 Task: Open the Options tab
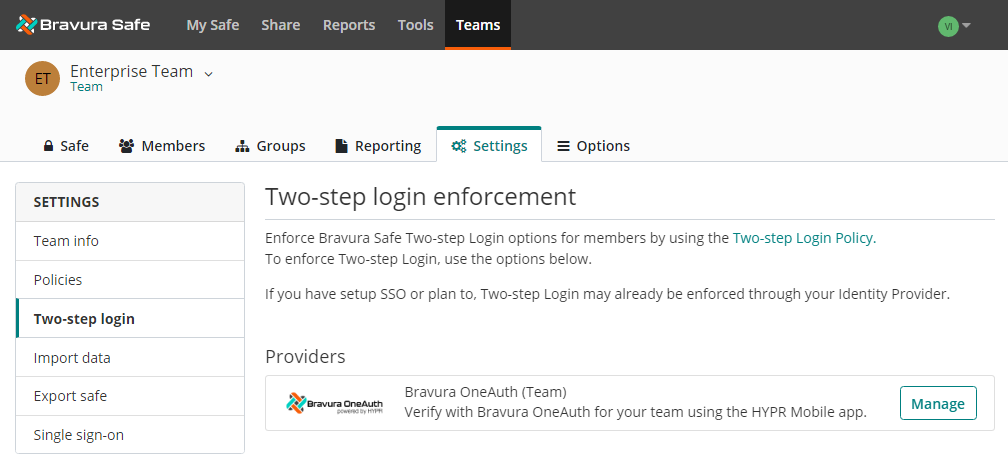point(593,146)
